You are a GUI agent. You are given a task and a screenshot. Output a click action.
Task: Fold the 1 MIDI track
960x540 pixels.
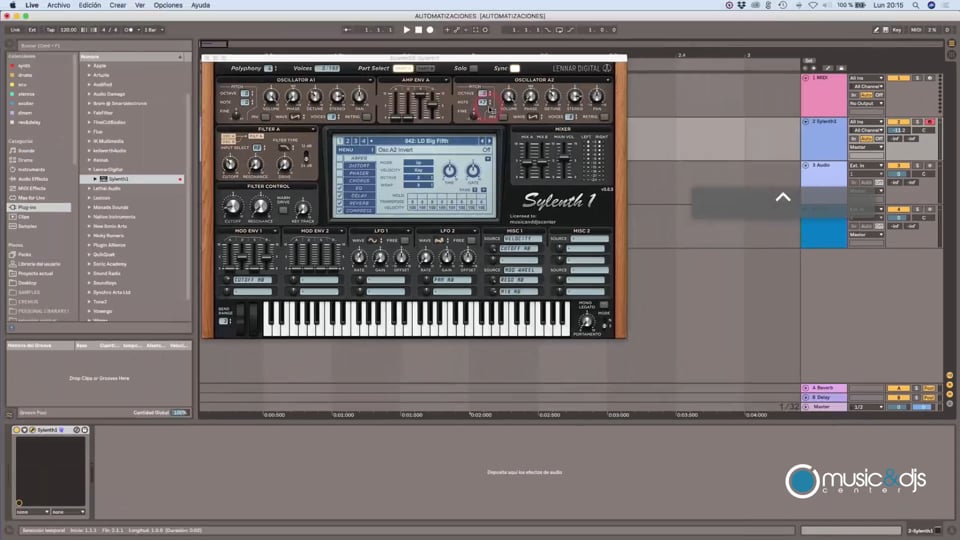pyautogui.click(x=806, y=78)
